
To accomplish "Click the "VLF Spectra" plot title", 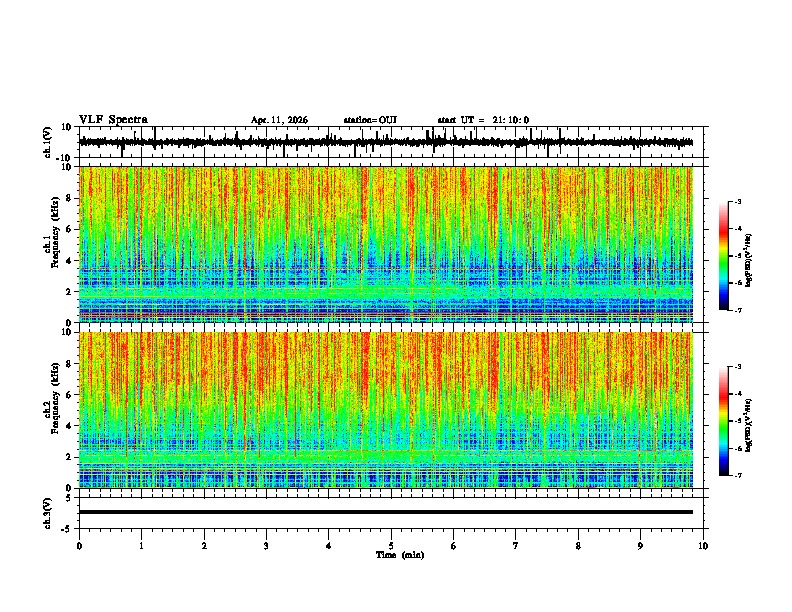I will [113, 119].
